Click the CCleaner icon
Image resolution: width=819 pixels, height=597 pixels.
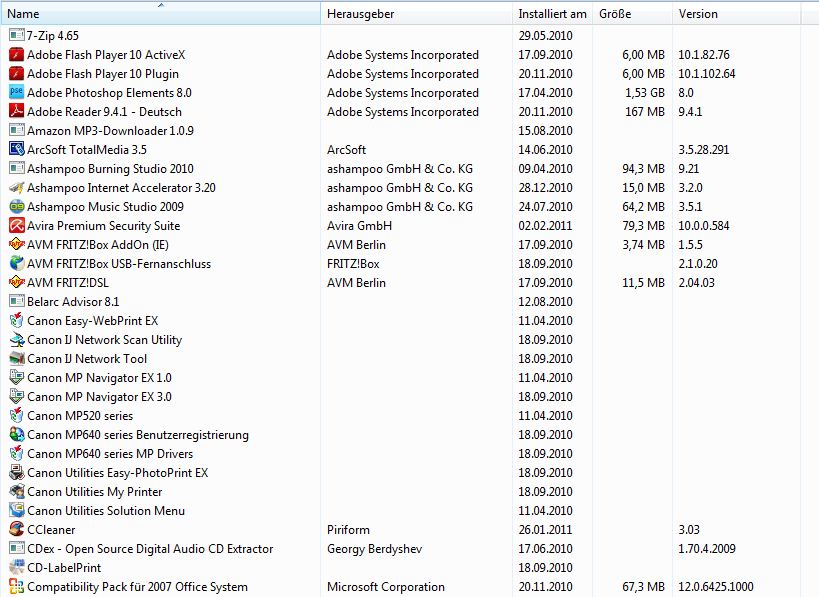coord(17,530)
